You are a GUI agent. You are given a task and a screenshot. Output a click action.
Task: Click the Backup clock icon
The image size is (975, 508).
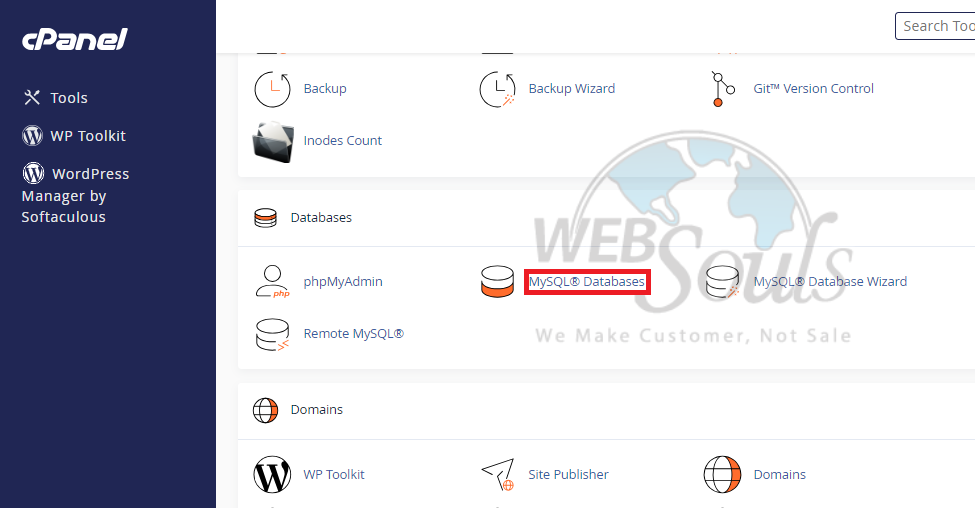click(272, 89)
